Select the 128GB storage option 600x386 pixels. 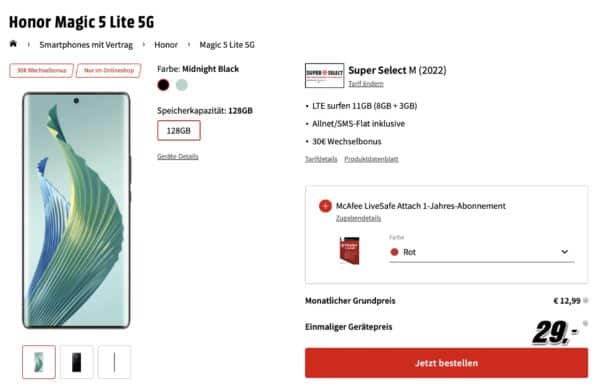point(179,130)
